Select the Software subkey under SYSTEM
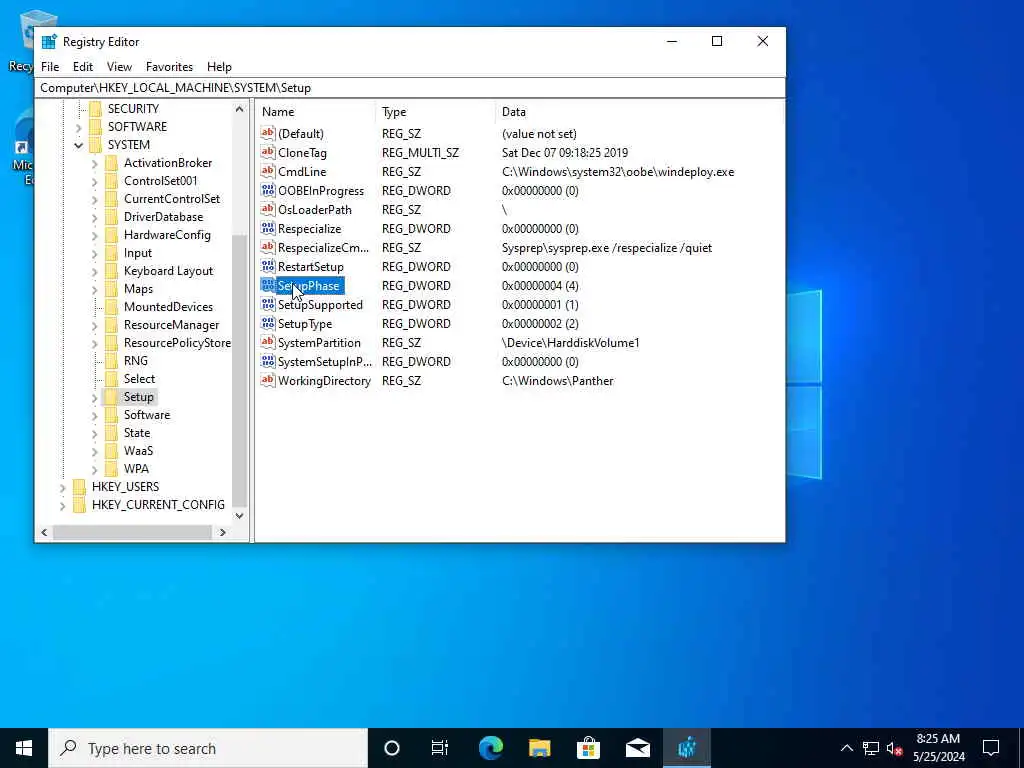Screen dimensions: 1024x768 click(x=147, y=415)
